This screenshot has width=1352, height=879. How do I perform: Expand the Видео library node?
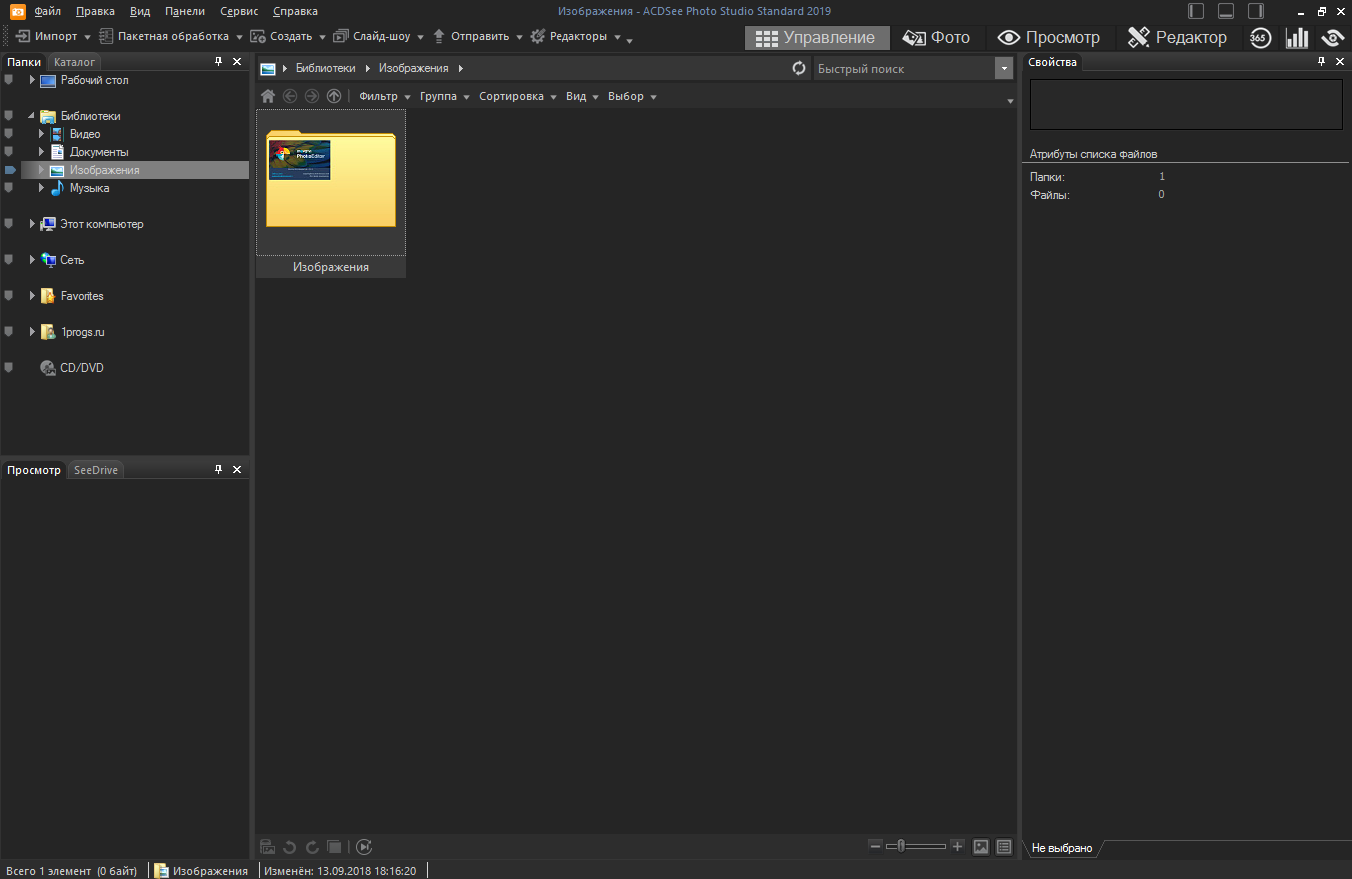(x=42, y=134)
